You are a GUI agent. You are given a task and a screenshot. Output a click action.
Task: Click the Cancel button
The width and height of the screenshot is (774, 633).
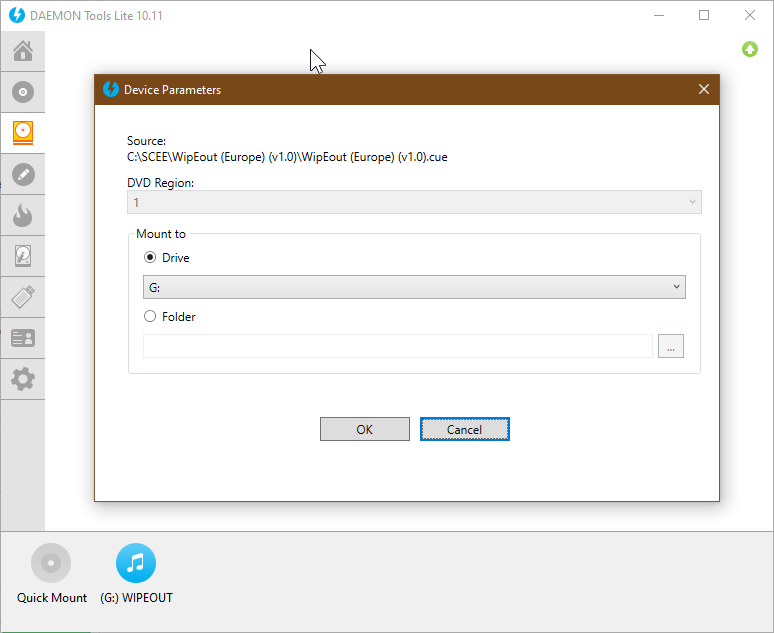[x=464, y=429]
